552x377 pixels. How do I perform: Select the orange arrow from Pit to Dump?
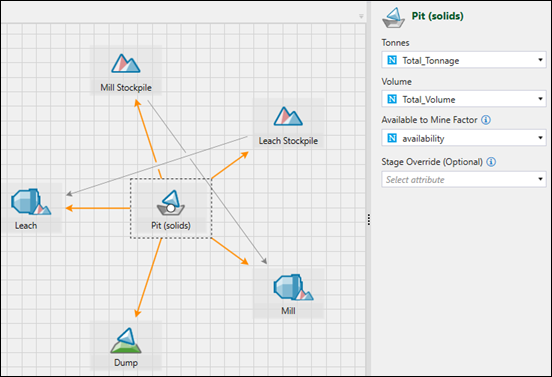click(x=148, y=278)
